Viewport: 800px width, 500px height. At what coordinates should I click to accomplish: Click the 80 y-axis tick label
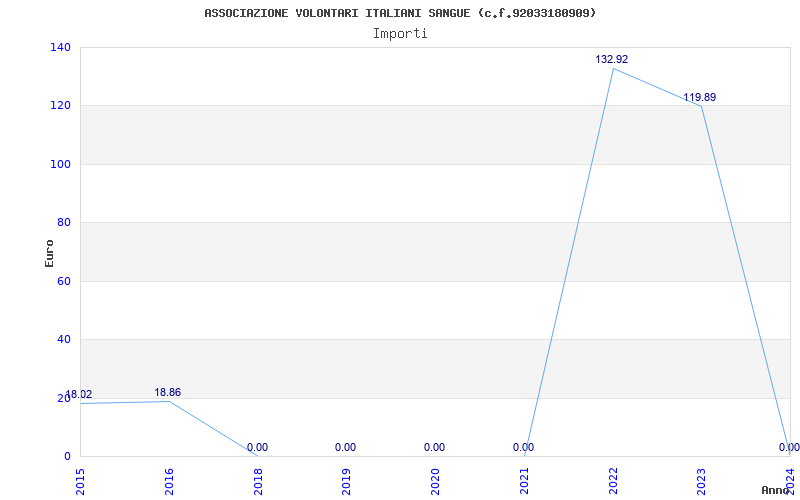(64, 222)
